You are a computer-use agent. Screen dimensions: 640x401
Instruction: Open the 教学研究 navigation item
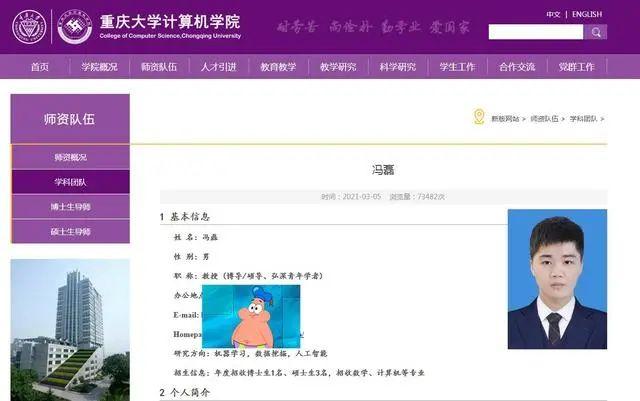click(338, 67)
